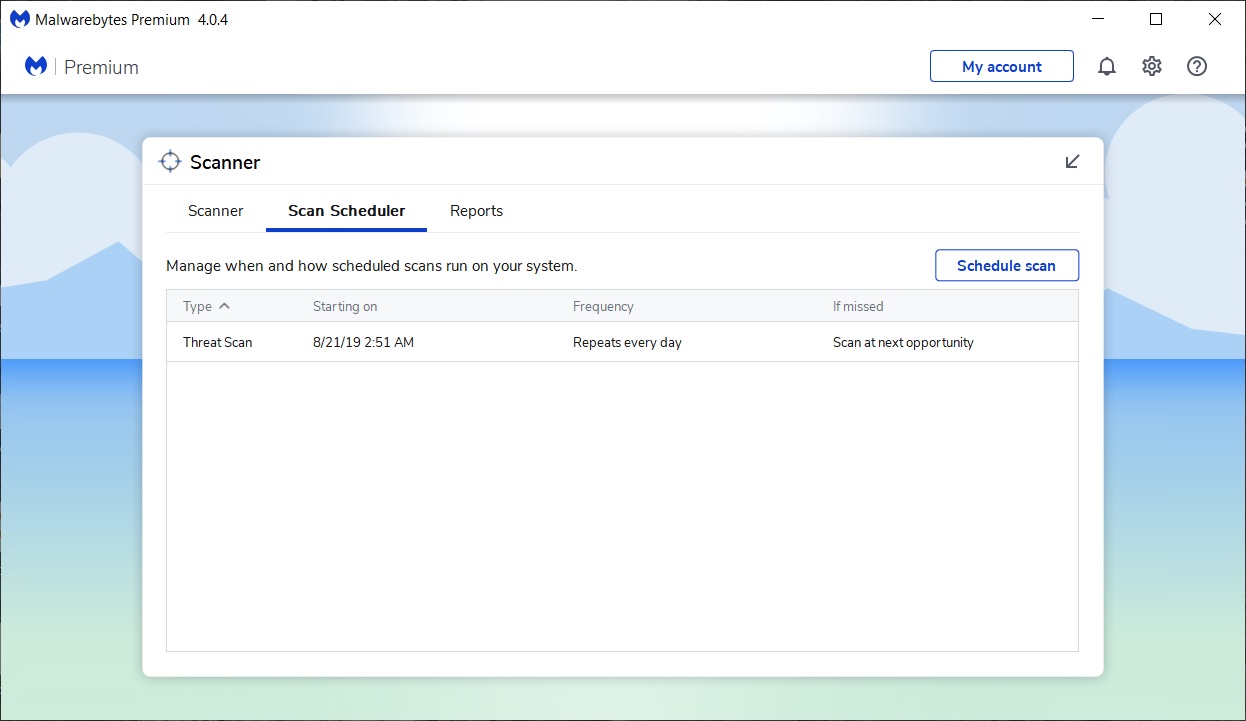Open the notifications bell
1246x721 pixels.
1107,67
